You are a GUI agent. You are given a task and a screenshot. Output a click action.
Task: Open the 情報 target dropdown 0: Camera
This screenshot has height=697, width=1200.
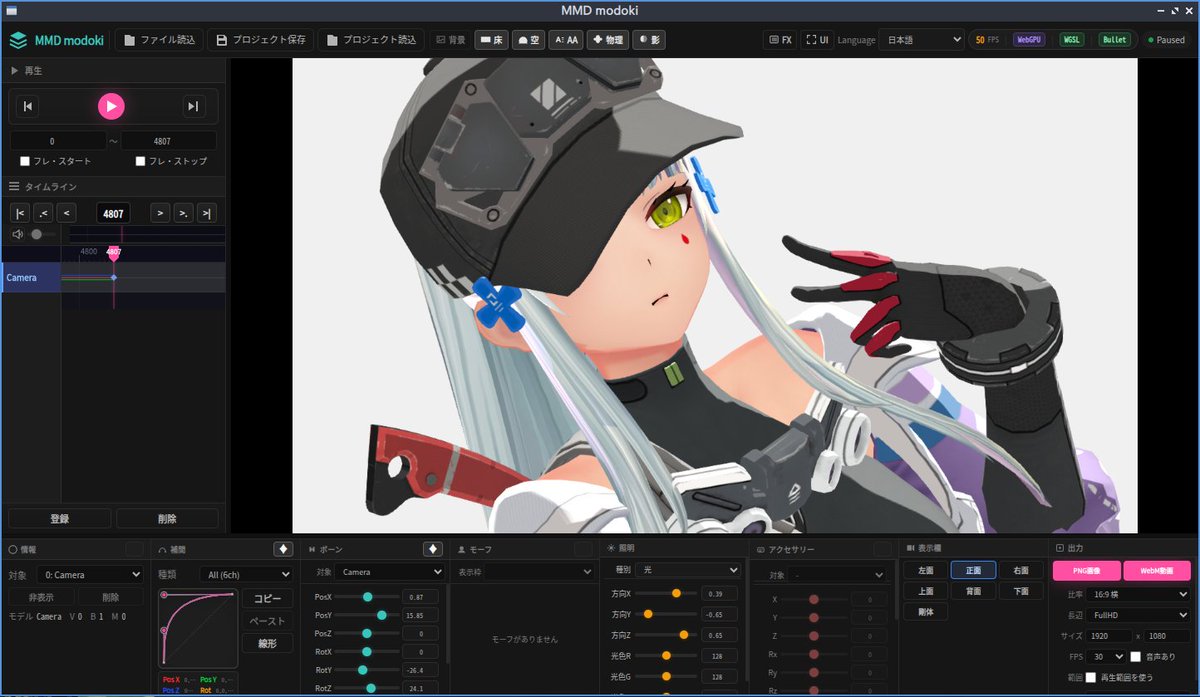coord(89,574)
